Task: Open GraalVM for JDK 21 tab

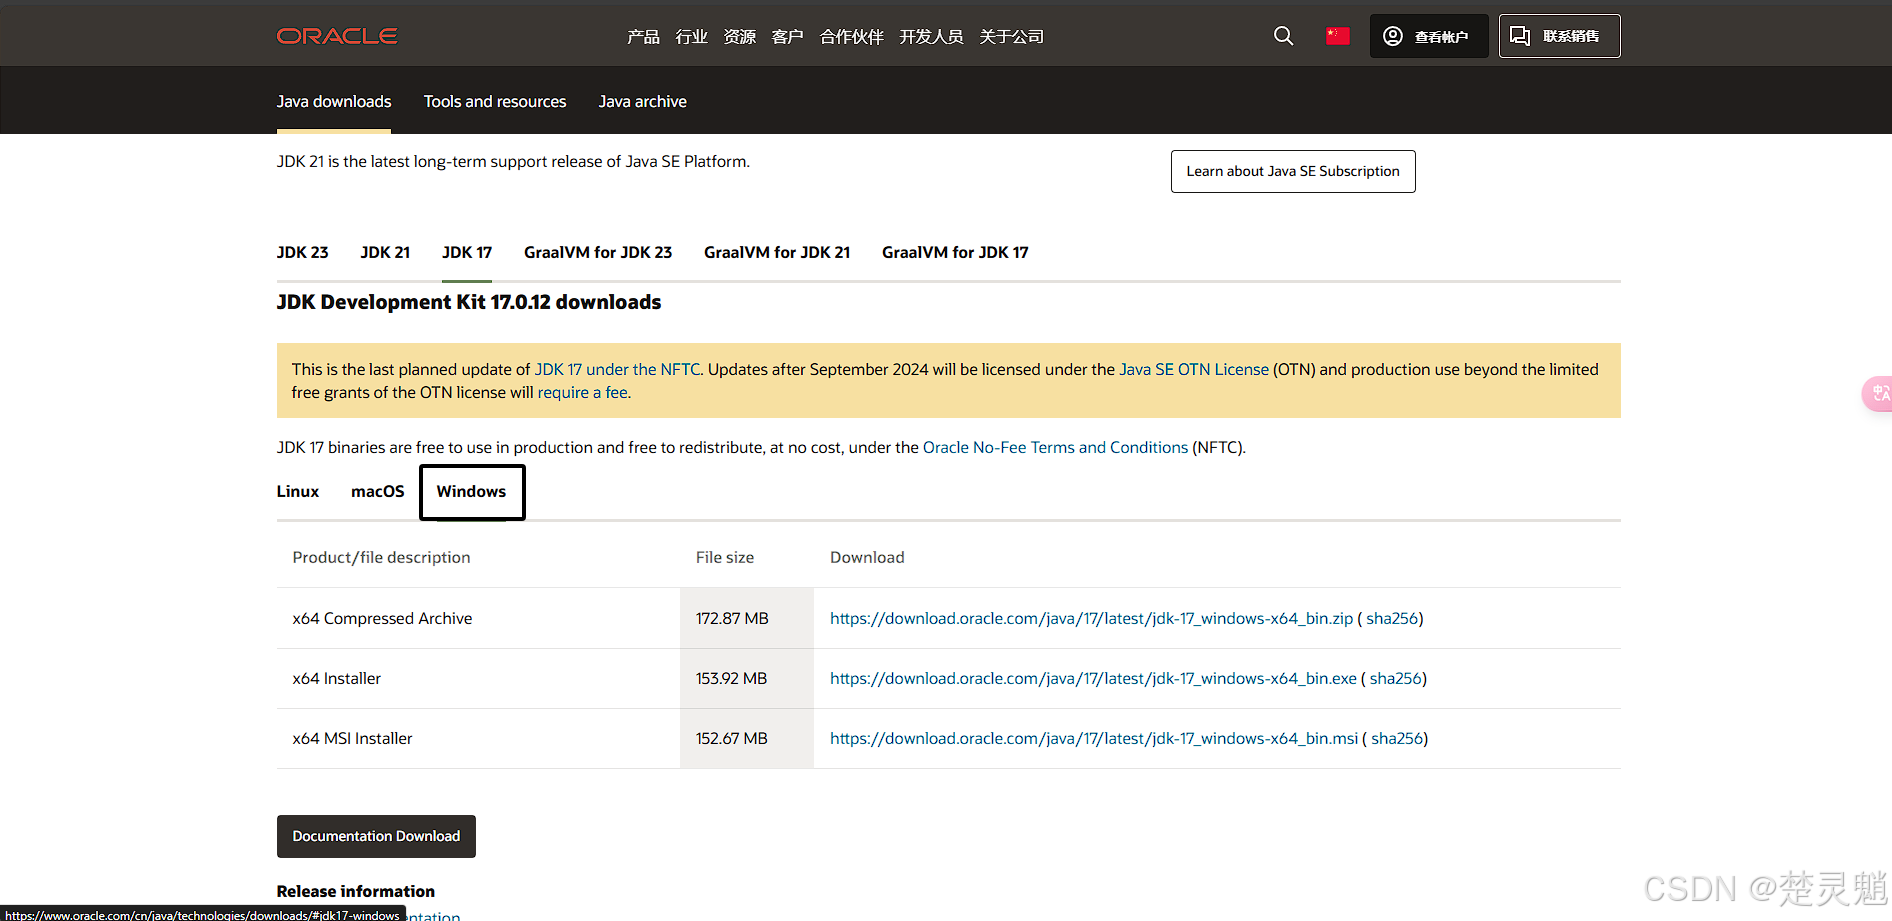Action: click(x=777, y=253)
